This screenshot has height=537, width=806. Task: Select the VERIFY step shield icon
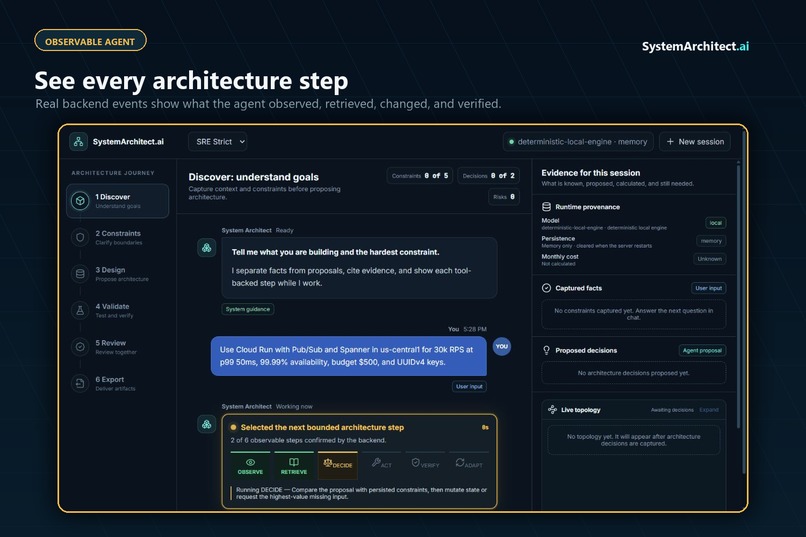(x=415, y=462)
